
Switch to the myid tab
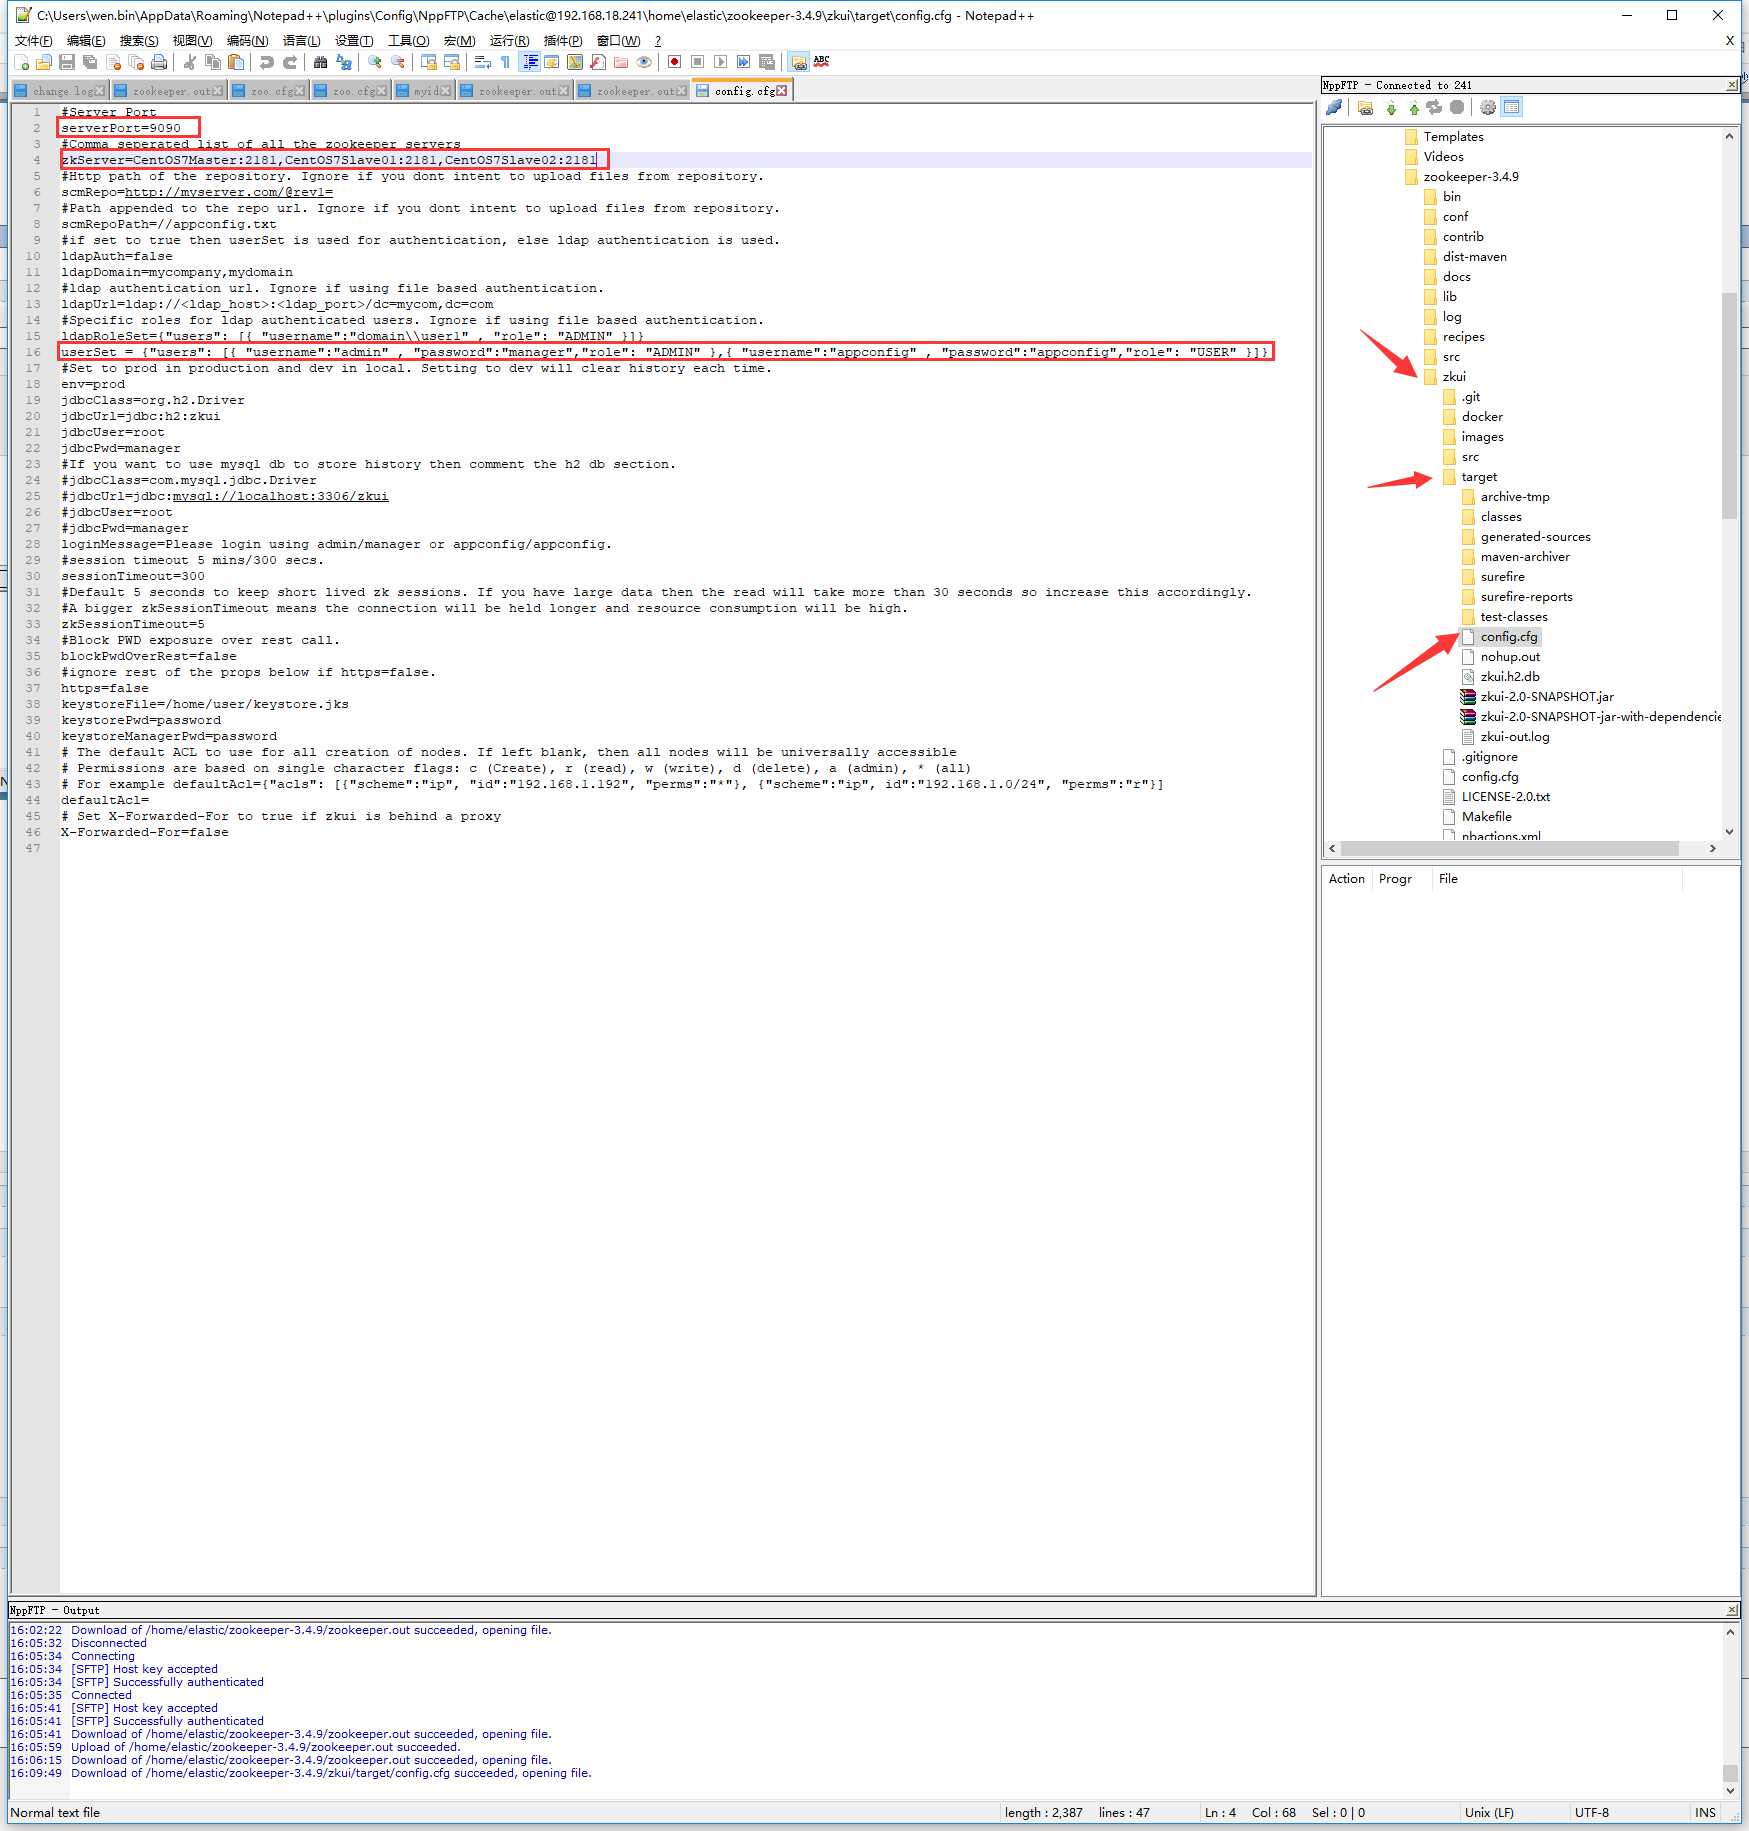click(x=426, y=91)
